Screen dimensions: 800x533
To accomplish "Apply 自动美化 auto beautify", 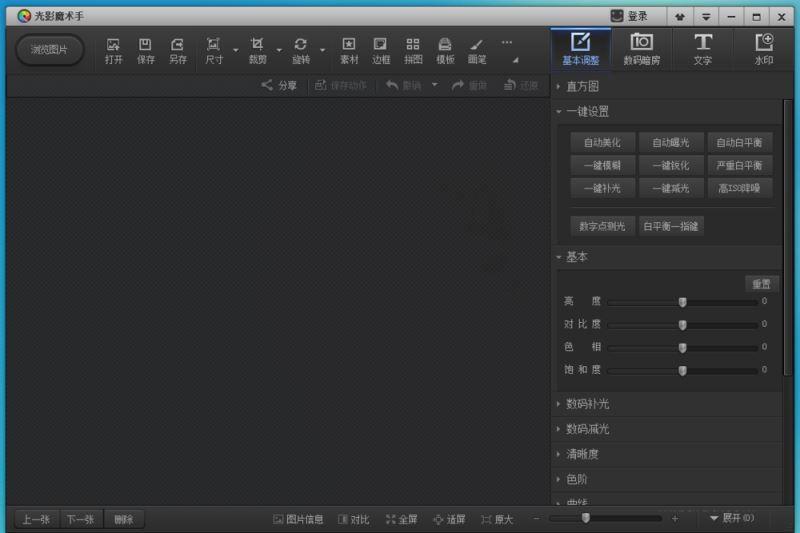I will [602, 142].
